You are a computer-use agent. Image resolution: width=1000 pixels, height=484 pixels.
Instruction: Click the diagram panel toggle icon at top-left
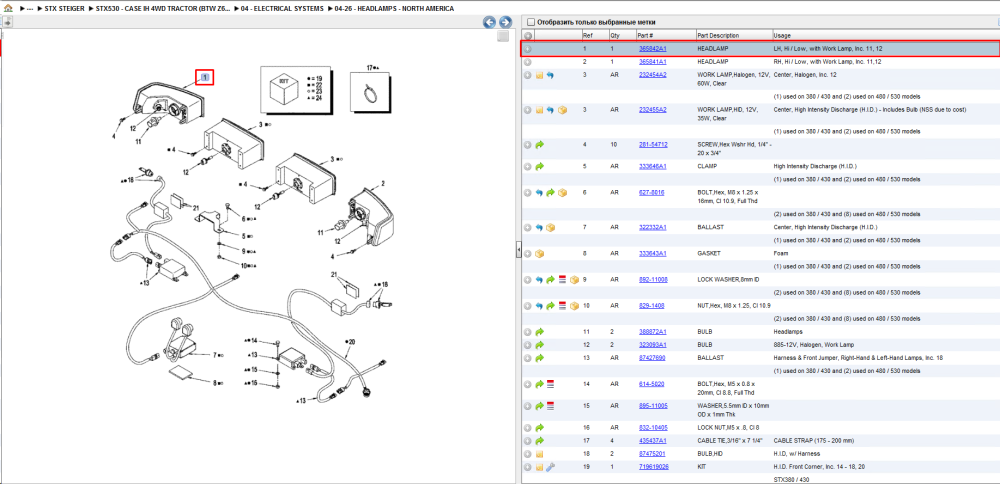(8, 22)
